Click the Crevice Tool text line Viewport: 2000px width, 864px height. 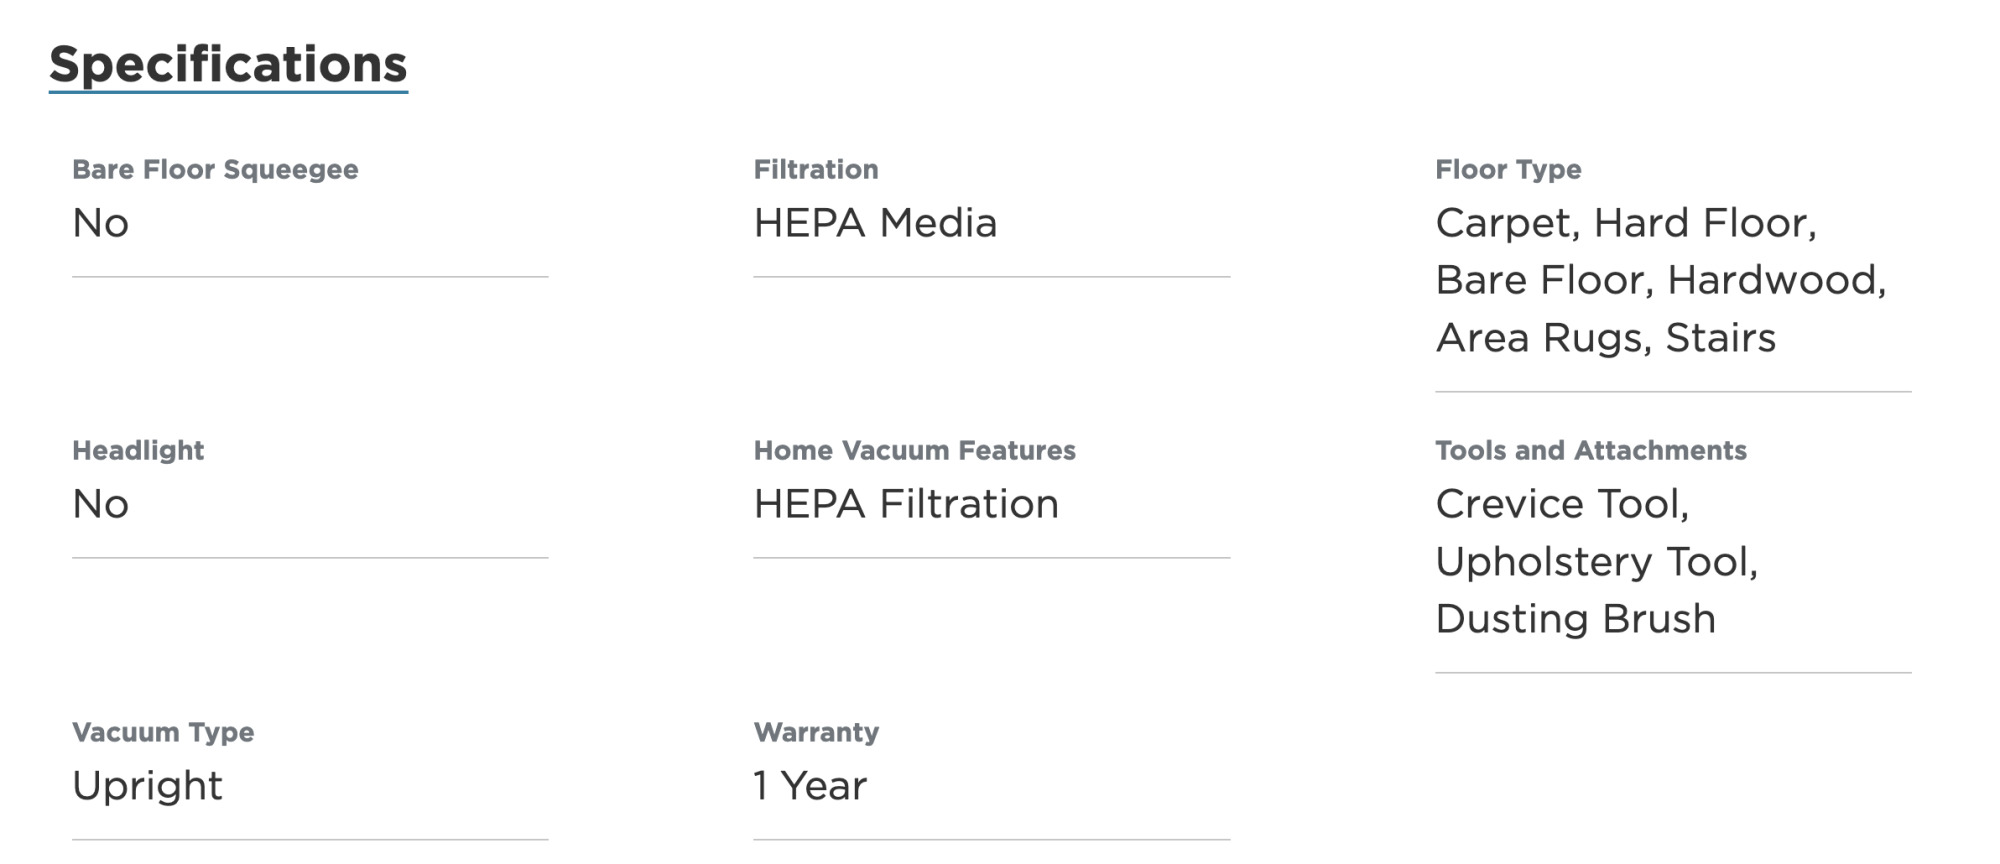1562,504
